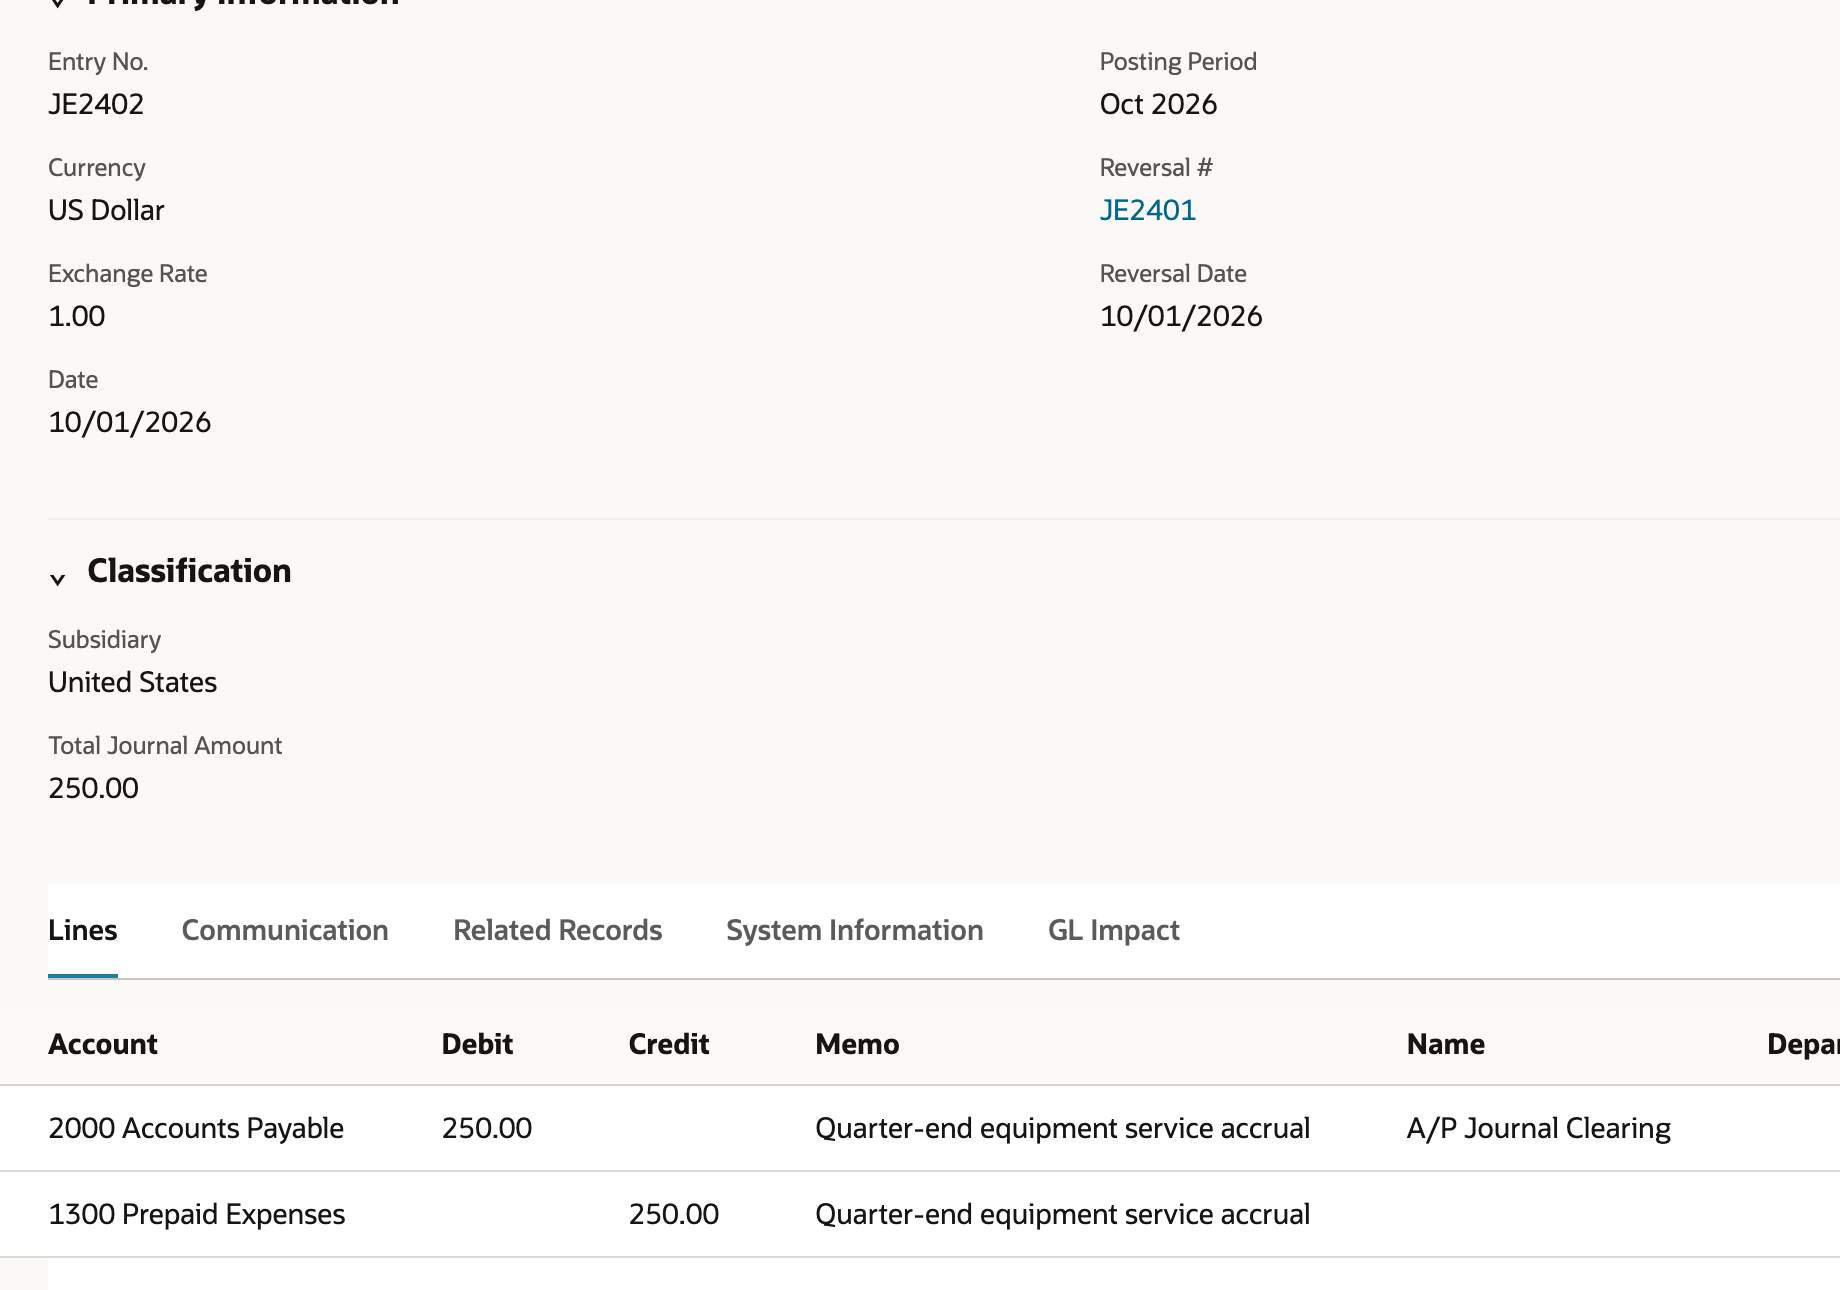Viewport: 1840px width, 1290px height.
Task: Click the United States subsidiary value
Action: (x=133, y=682)
